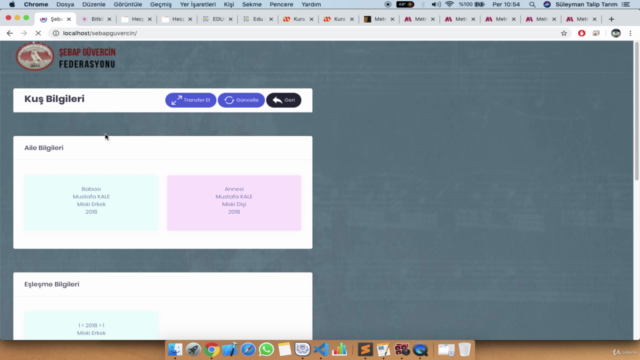Switch to the EDU tab

218,19
